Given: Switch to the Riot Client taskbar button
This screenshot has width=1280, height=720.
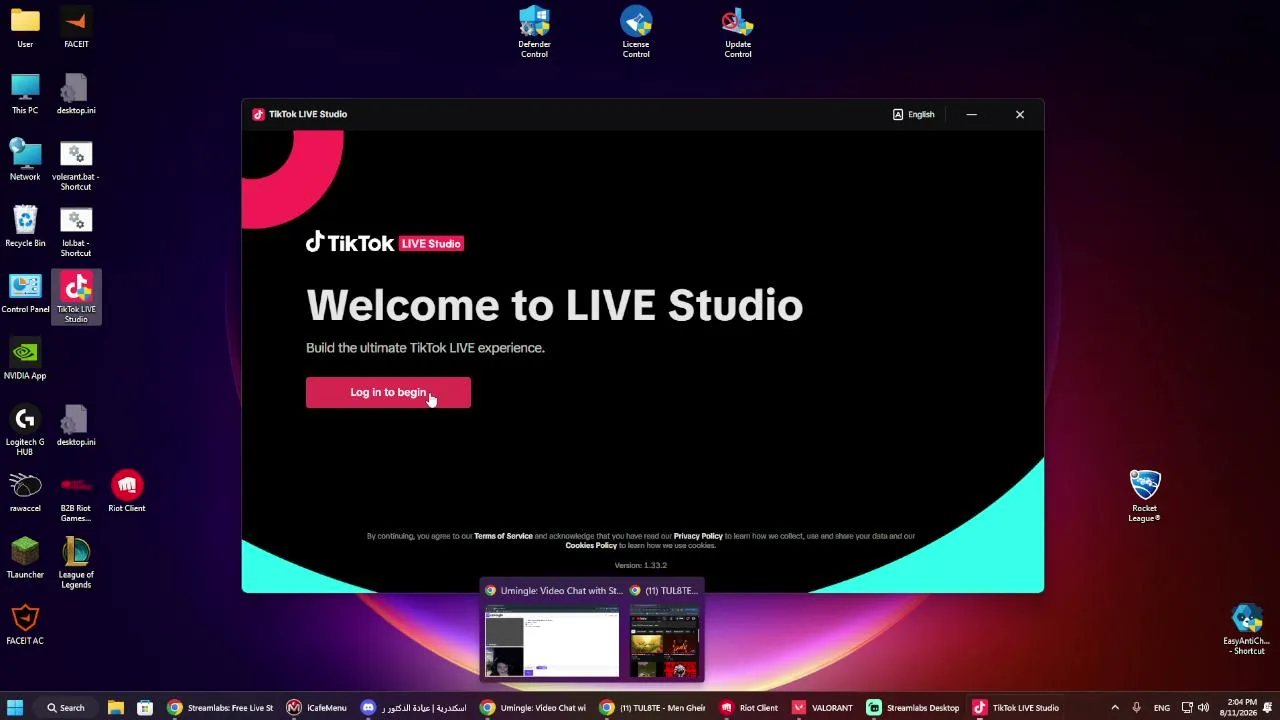Looking at the screenshot, I should pos(749,708).
